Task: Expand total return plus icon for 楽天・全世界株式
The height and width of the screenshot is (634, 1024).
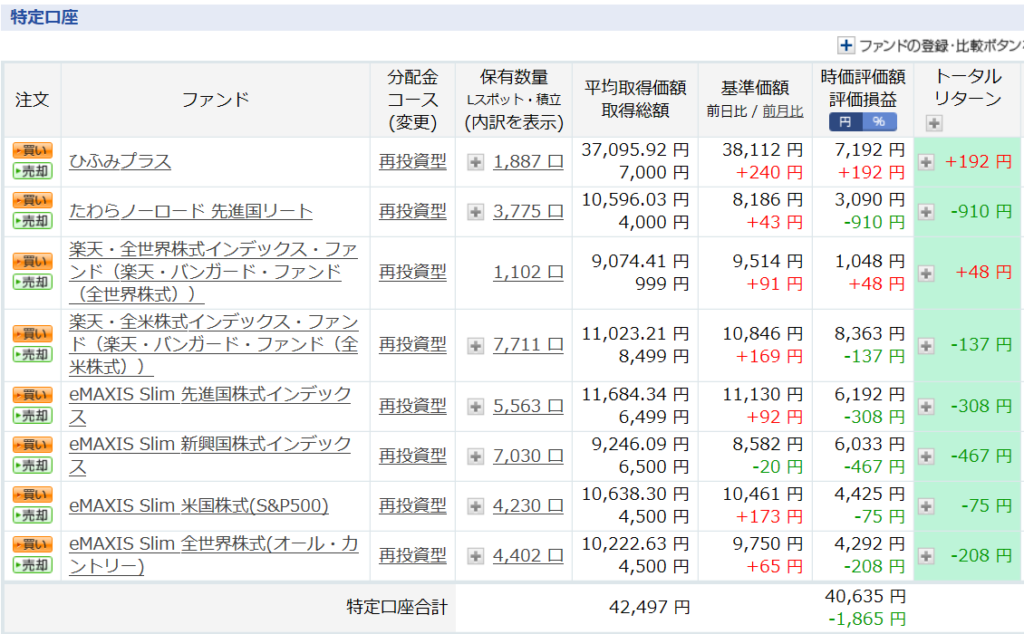Action: tap(926, 273)
